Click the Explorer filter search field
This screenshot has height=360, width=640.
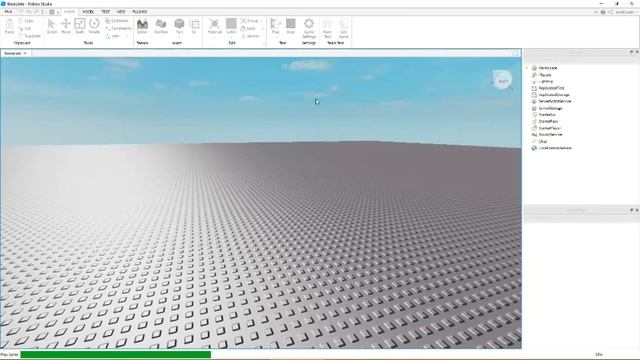(x=582, y=60)
